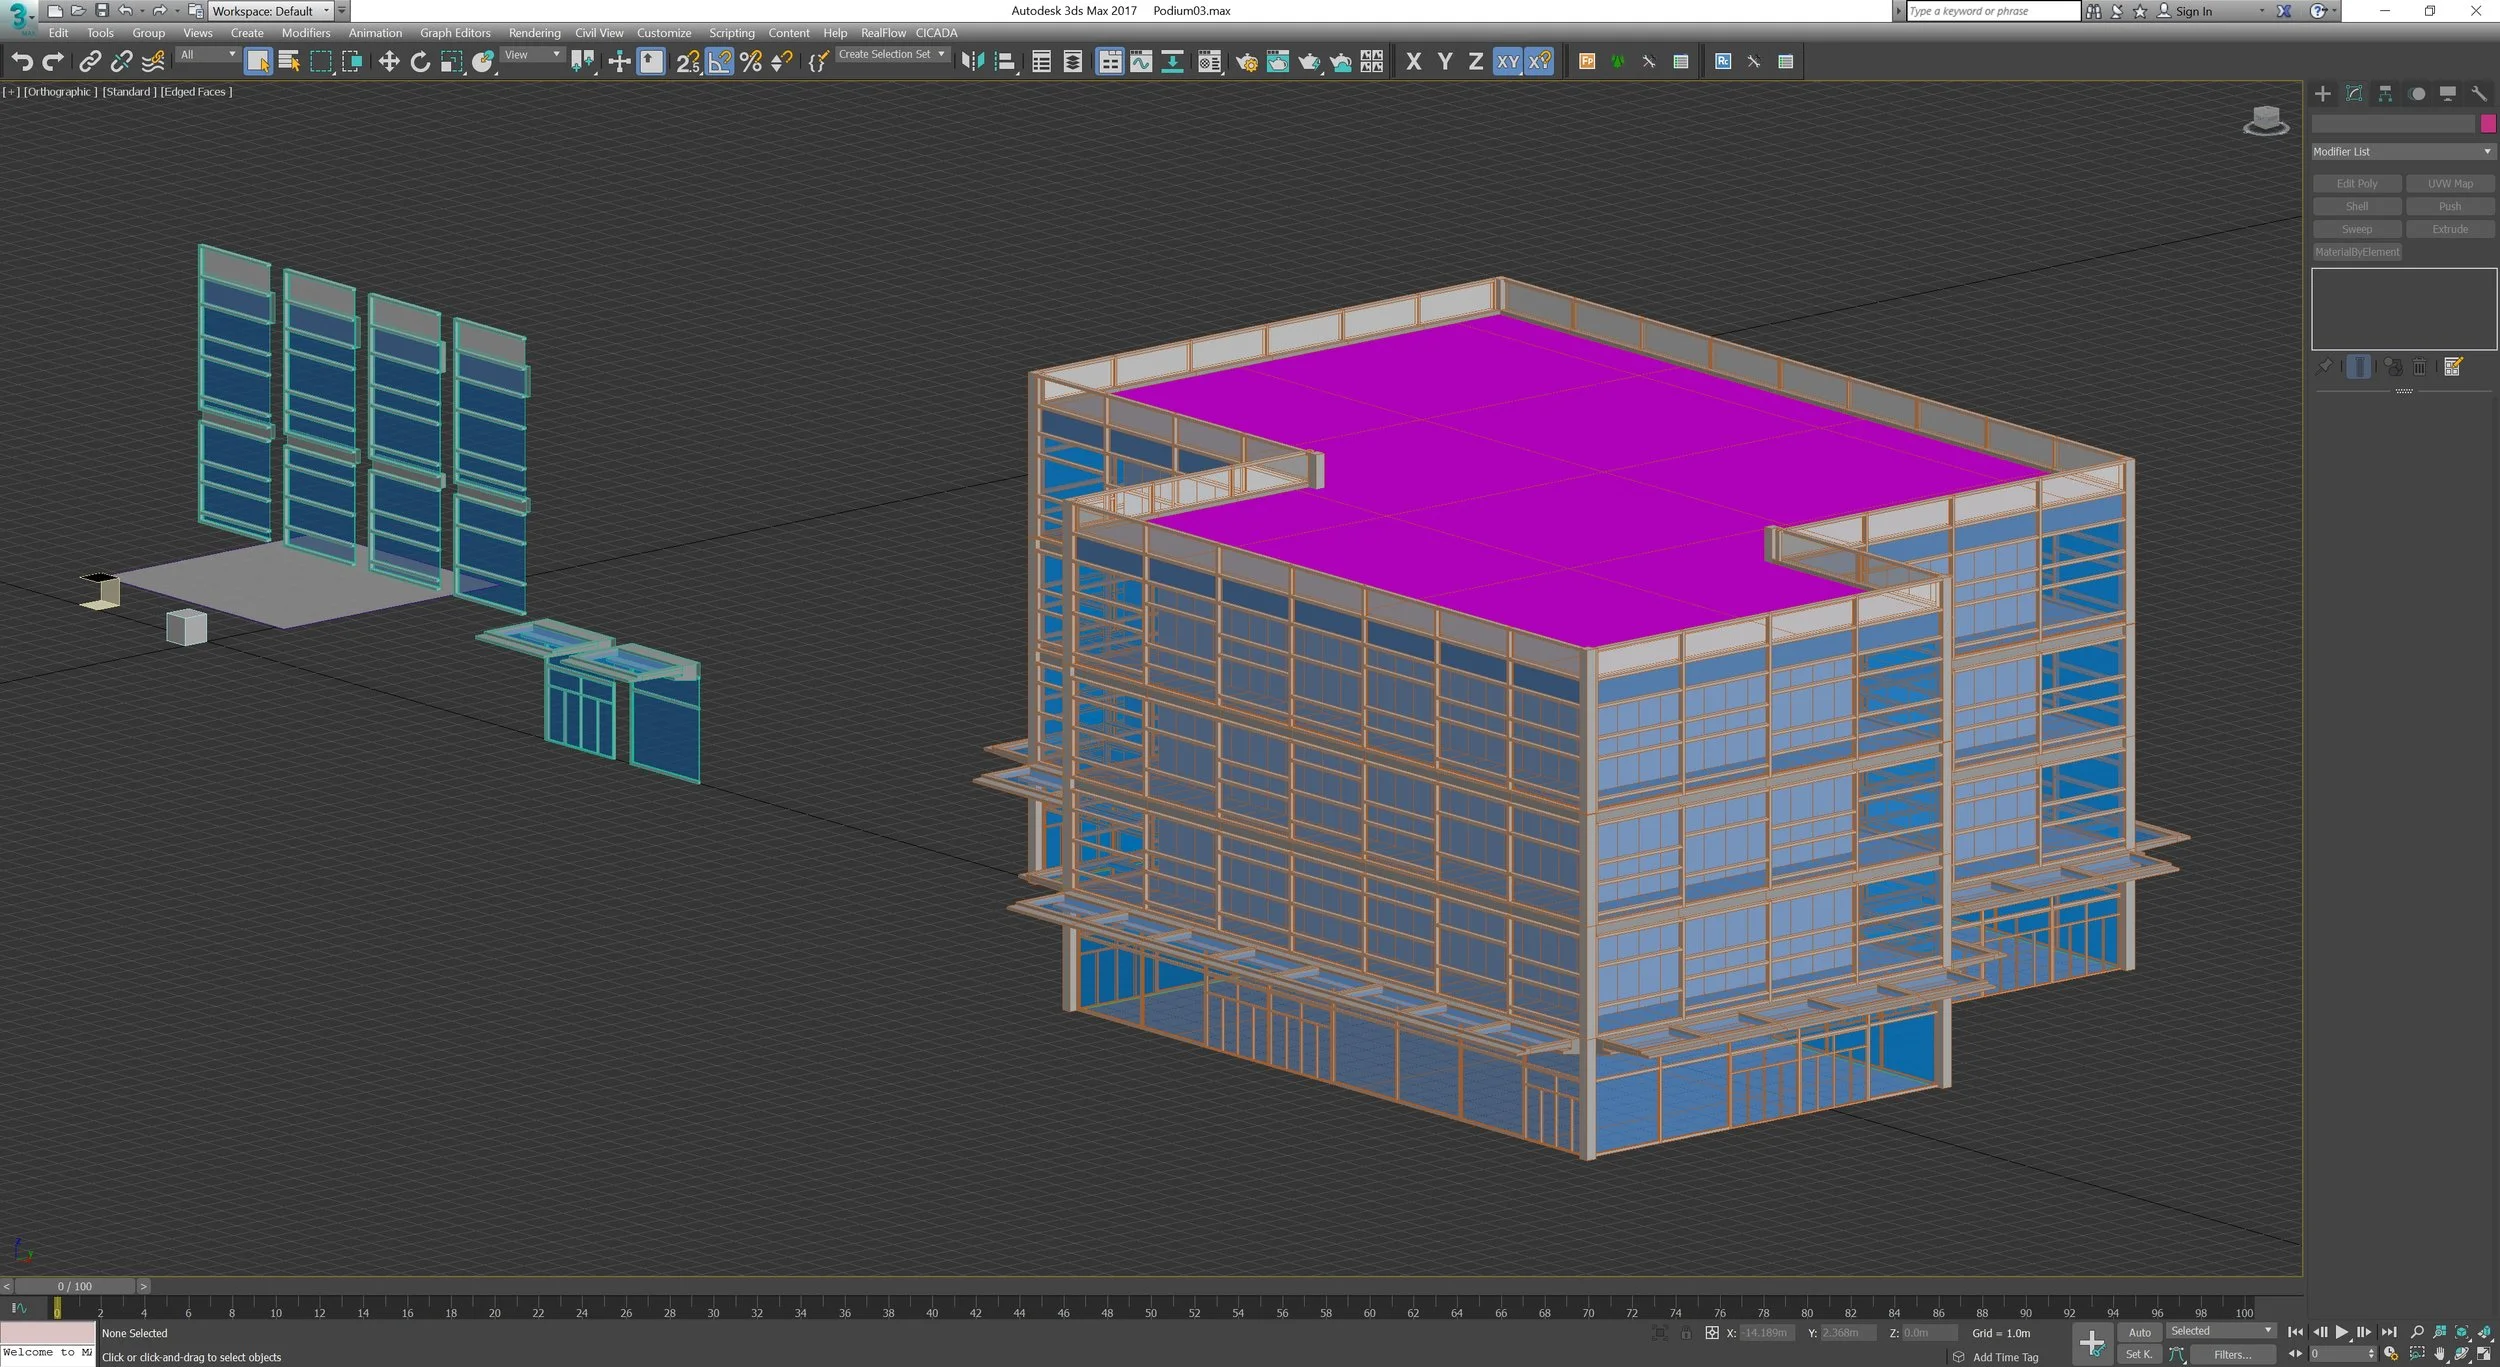Select the Rotate tool
The width and height of the screenshot is (2500, 1367).
(420, 62)
